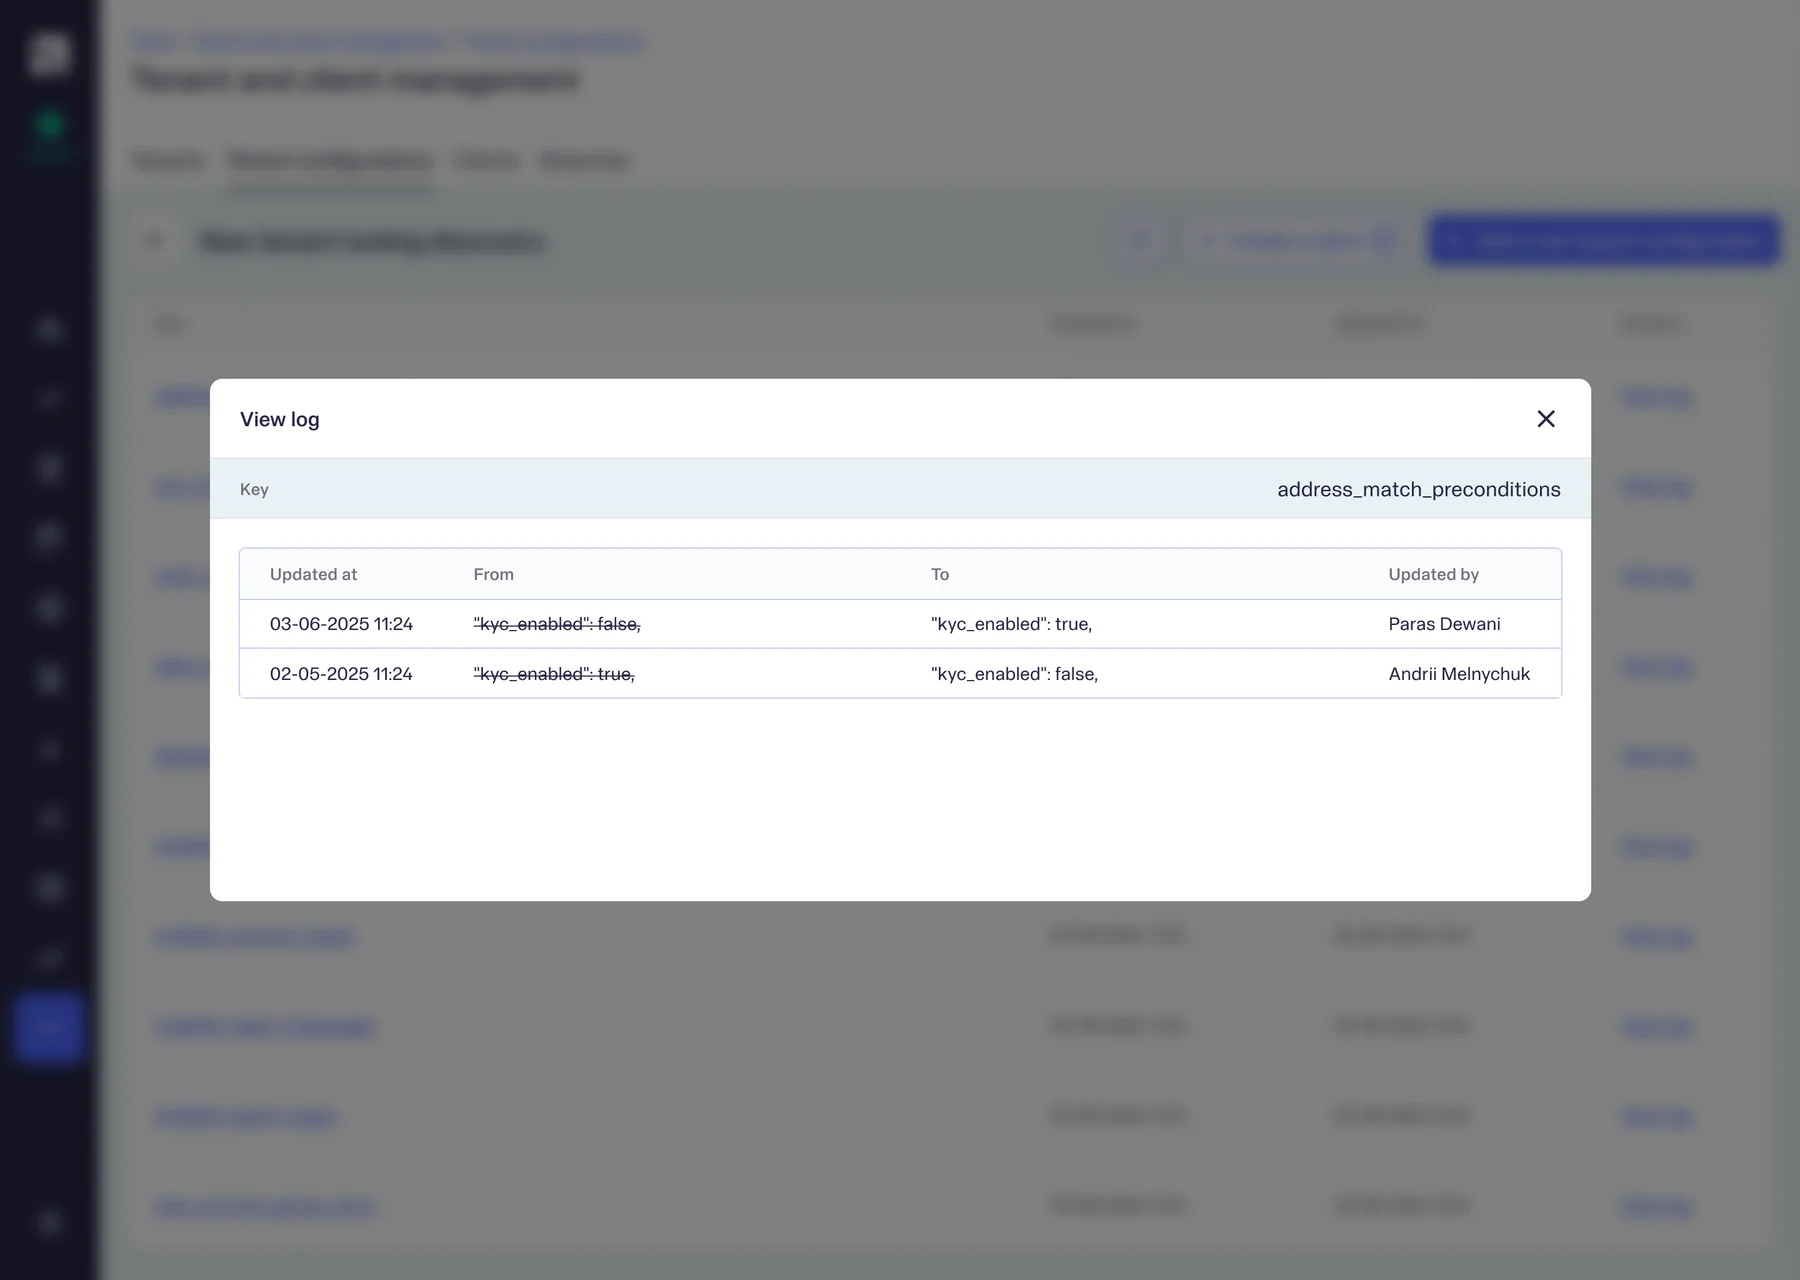Select updater name Andrii Melnychuk

pos(1459,674)
